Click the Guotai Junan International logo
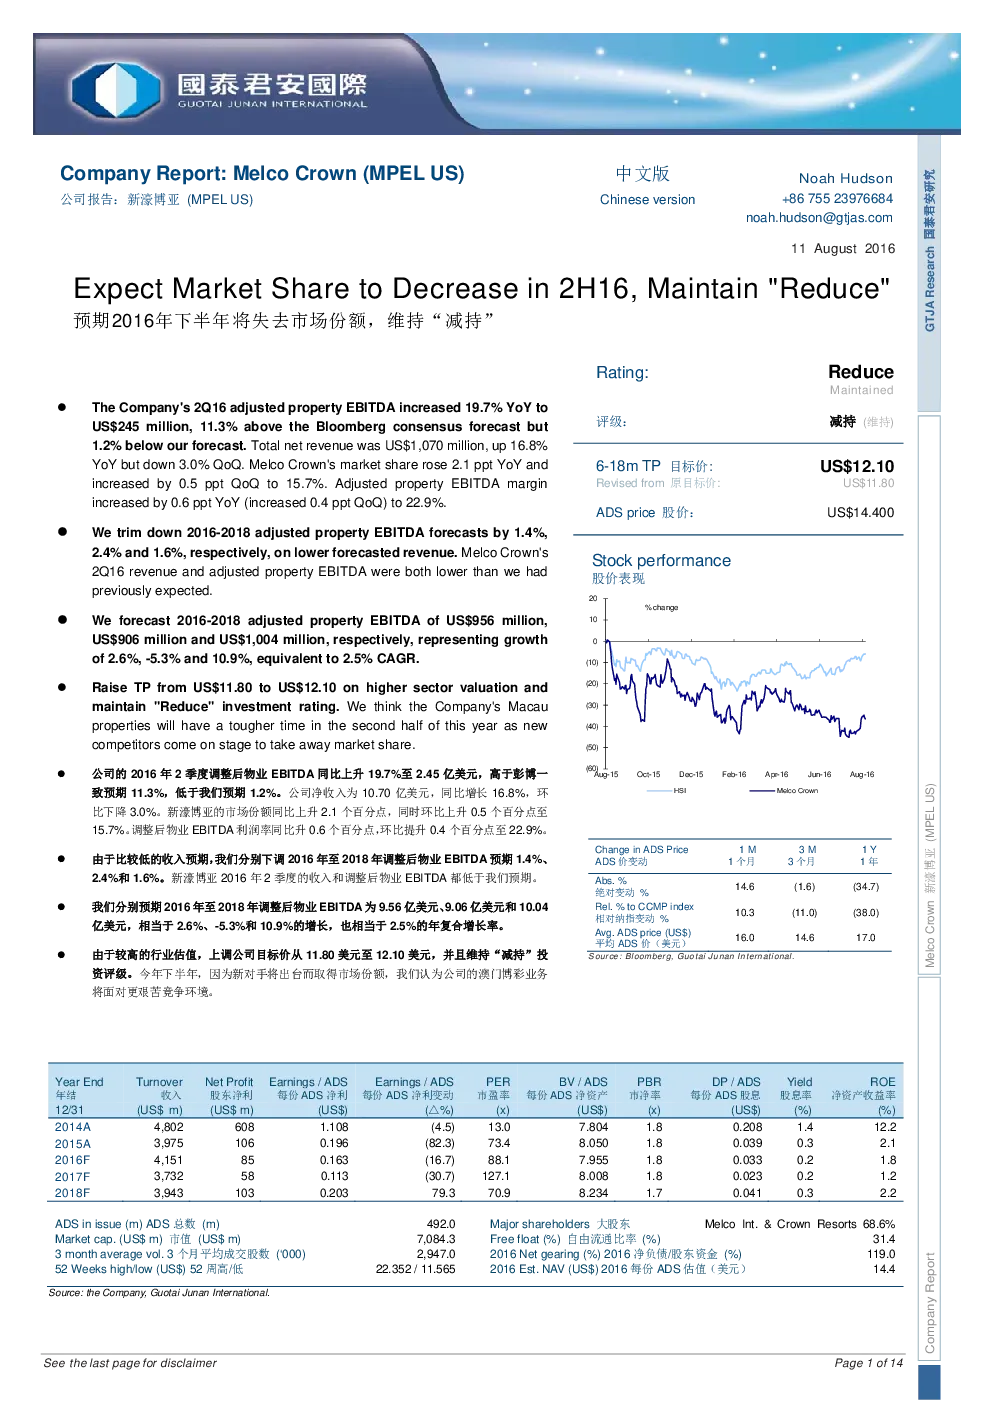992x1403 pixels. [220, 89]
